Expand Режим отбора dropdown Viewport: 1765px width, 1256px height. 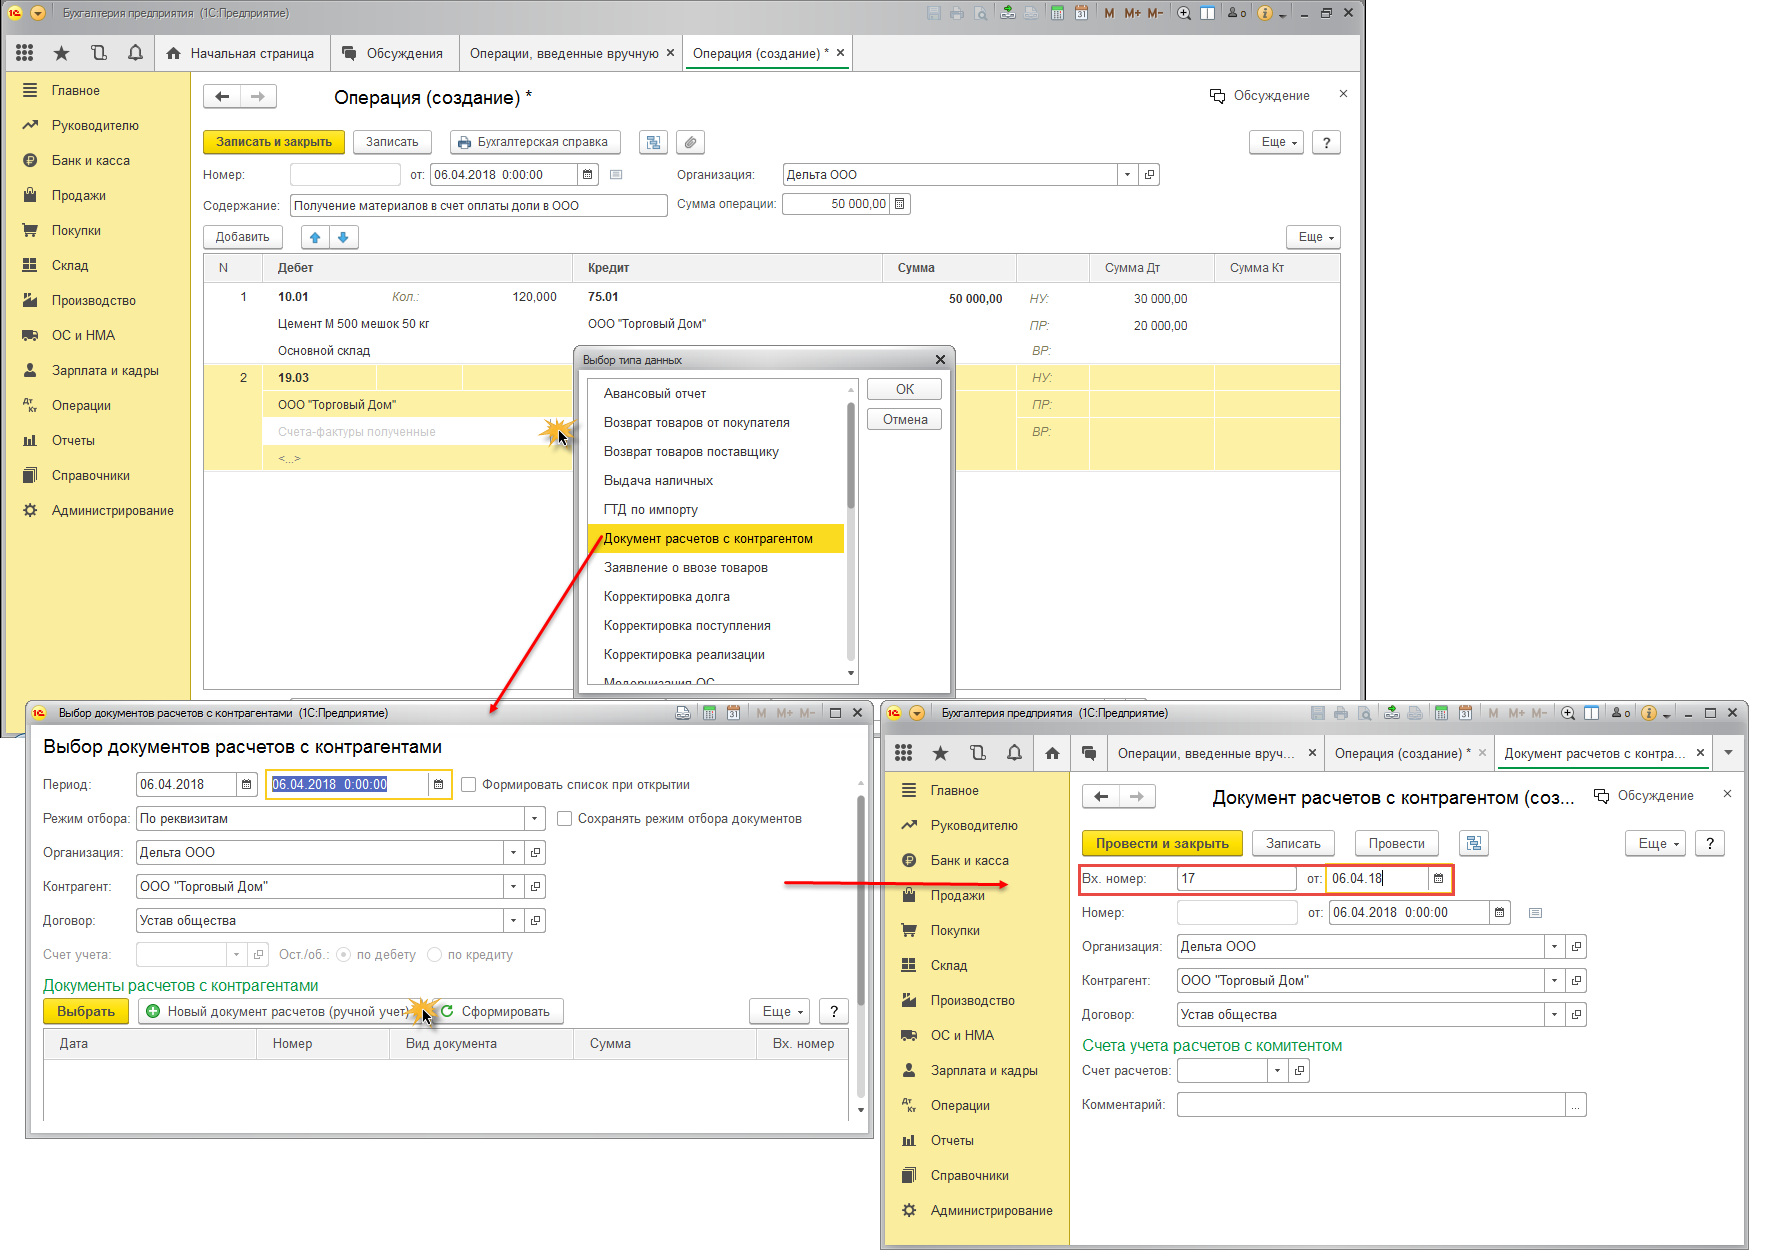tap(535, 819)
